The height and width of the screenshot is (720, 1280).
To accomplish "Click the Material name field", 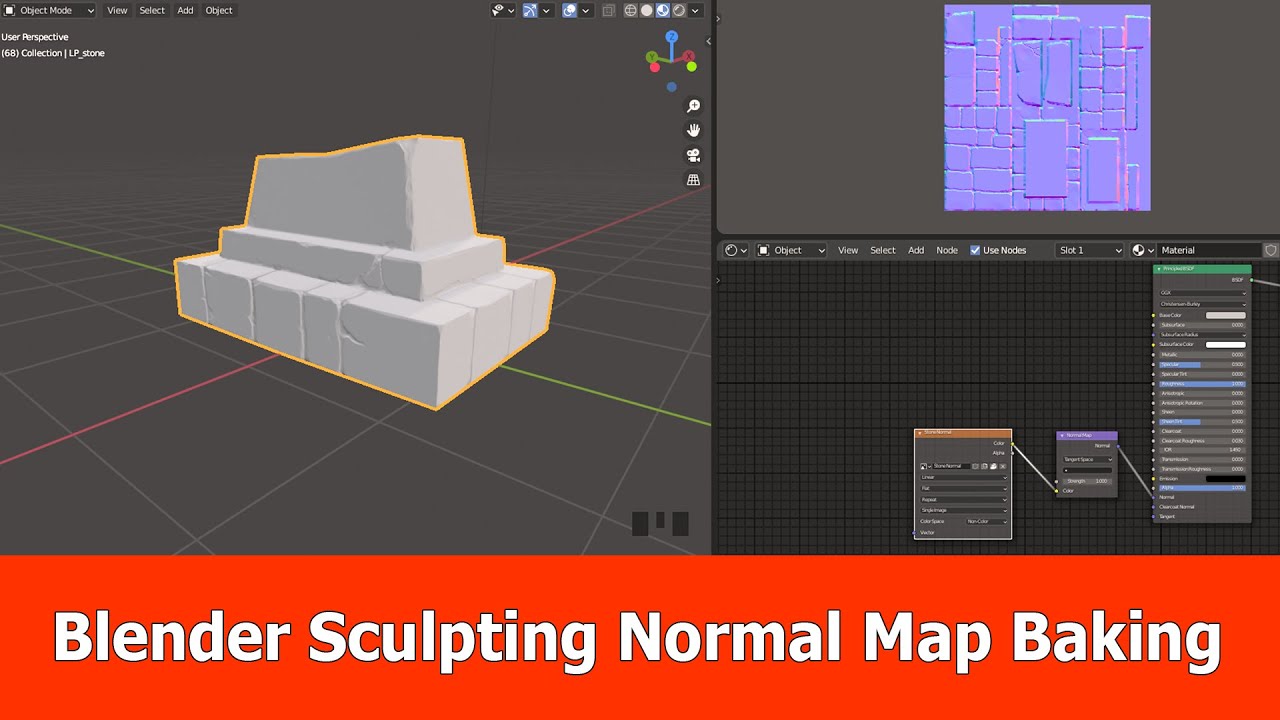I will click(x=1209, y=250).
